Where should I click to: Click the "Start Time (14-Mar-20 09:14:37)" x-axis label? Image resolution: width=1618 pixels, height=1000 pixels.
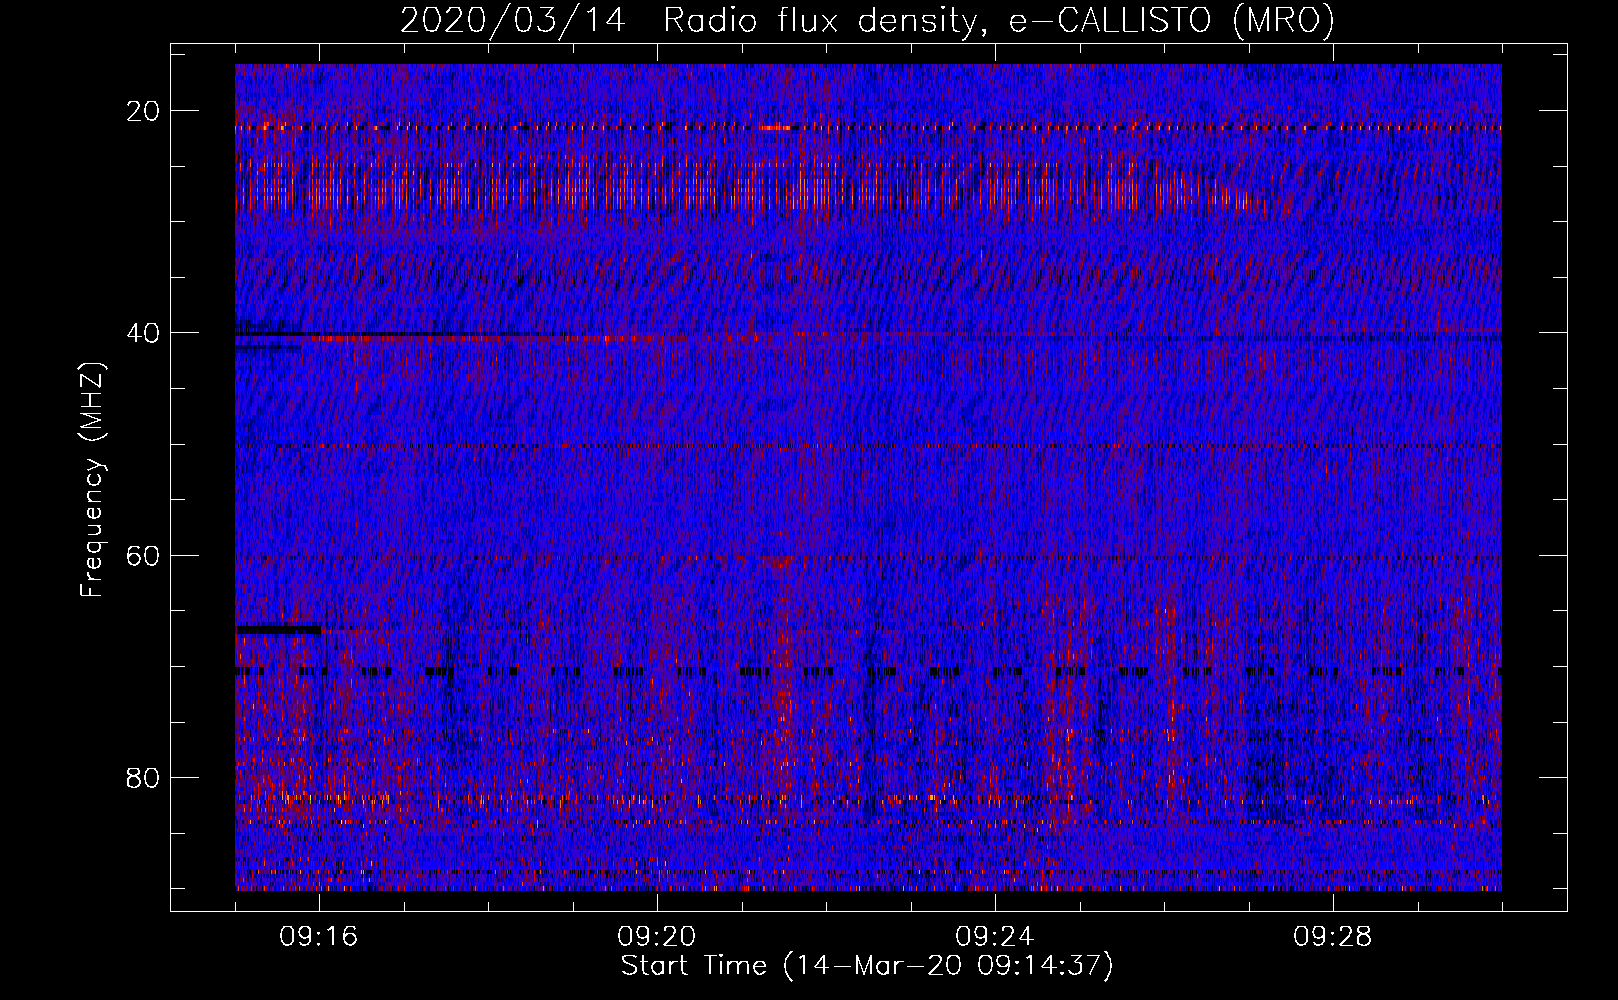(x=867, y=966)
